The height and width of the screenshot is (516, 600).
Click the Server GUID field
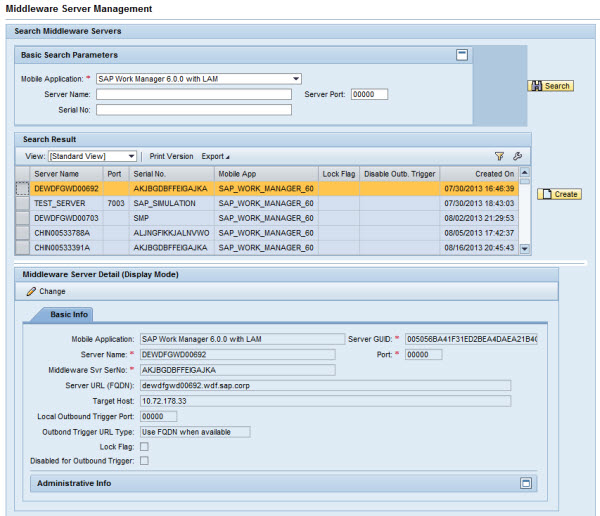471,339
